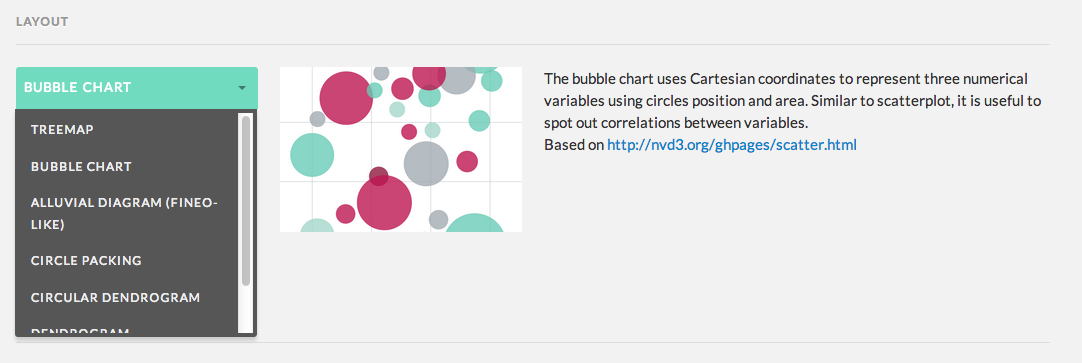Click the bubble chart preview thumbnail
Image resolution: width=1082 pixels, height=363 pixels.
tap(401, 149)
